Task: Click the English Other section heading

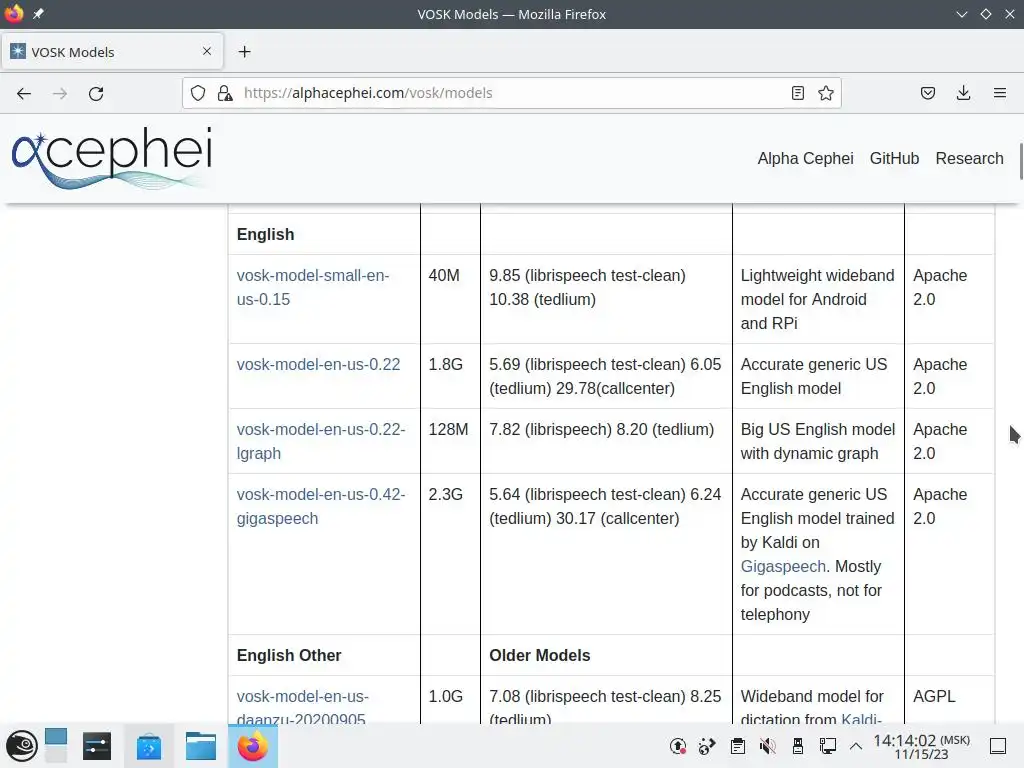Action: tap(289, 656)
